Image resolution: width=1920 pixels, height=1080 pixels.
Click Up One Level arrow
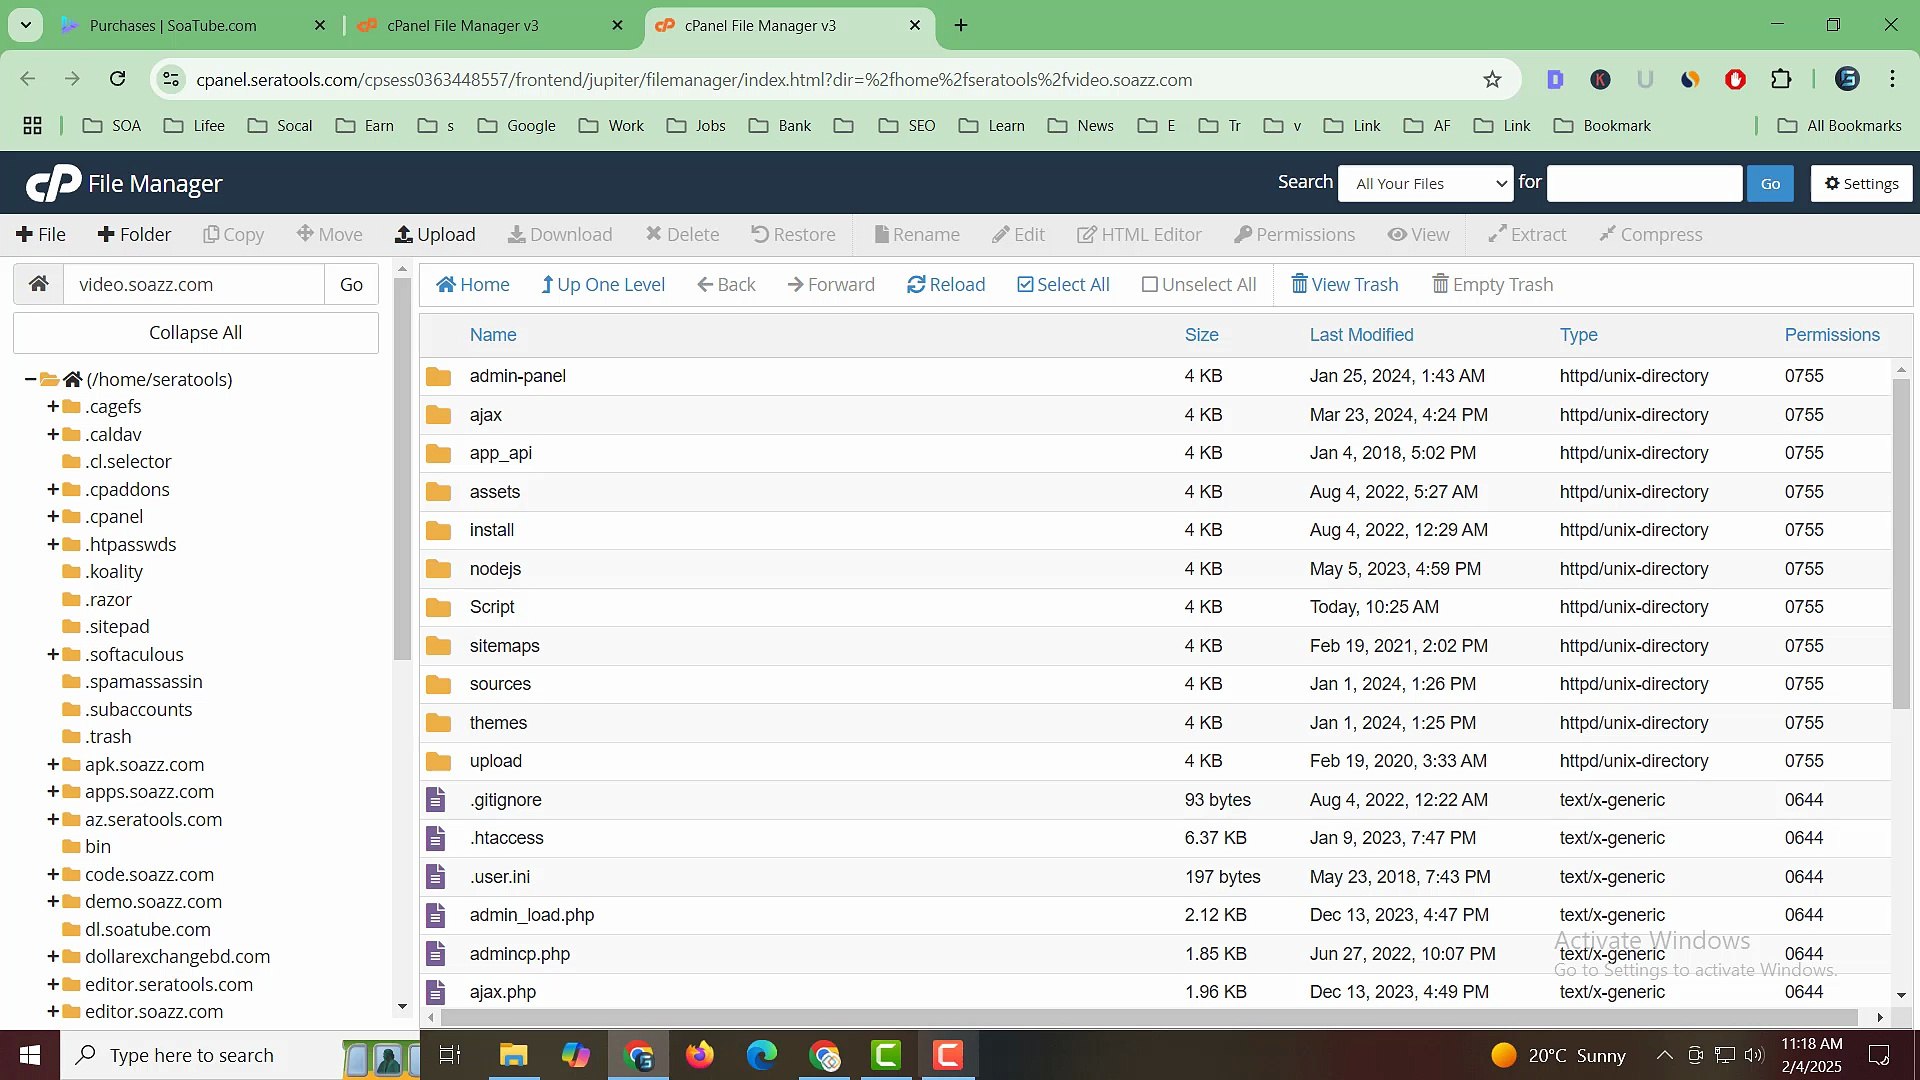pos(547,285)
